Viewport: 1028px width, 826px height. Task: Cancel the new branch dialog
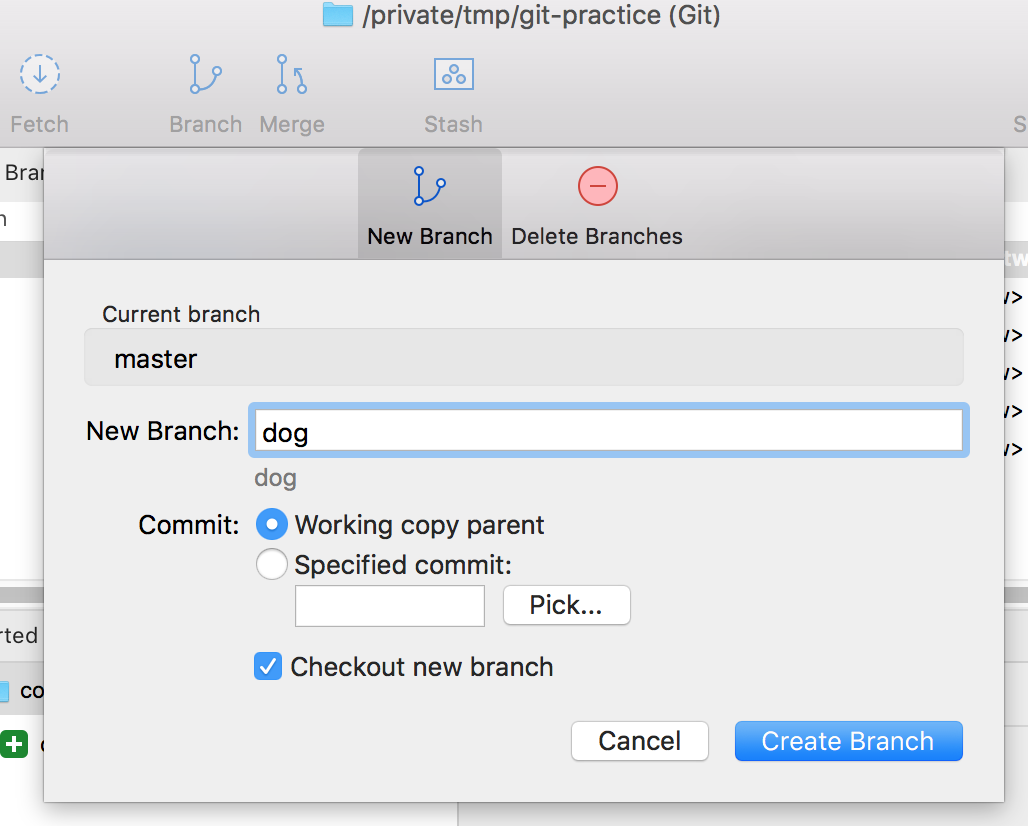click(639, 741)
